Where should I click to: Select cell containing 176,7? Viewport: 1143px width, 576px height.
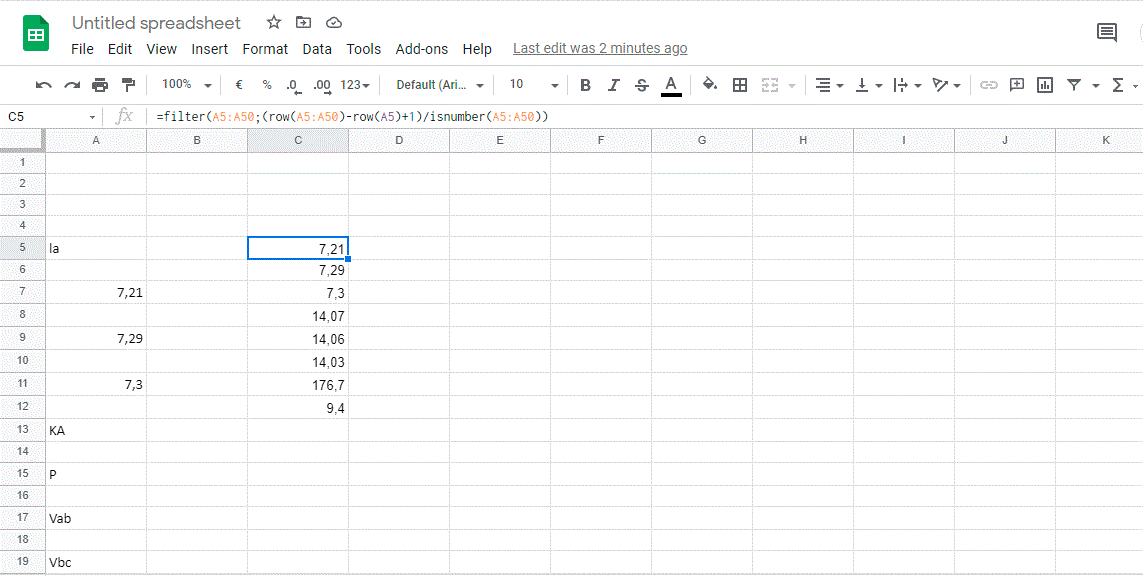298,384
